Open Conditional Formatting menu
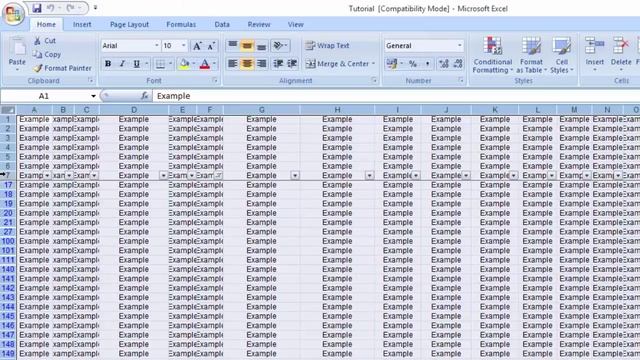This screenshot has width=640, height=360. (493, 55)
